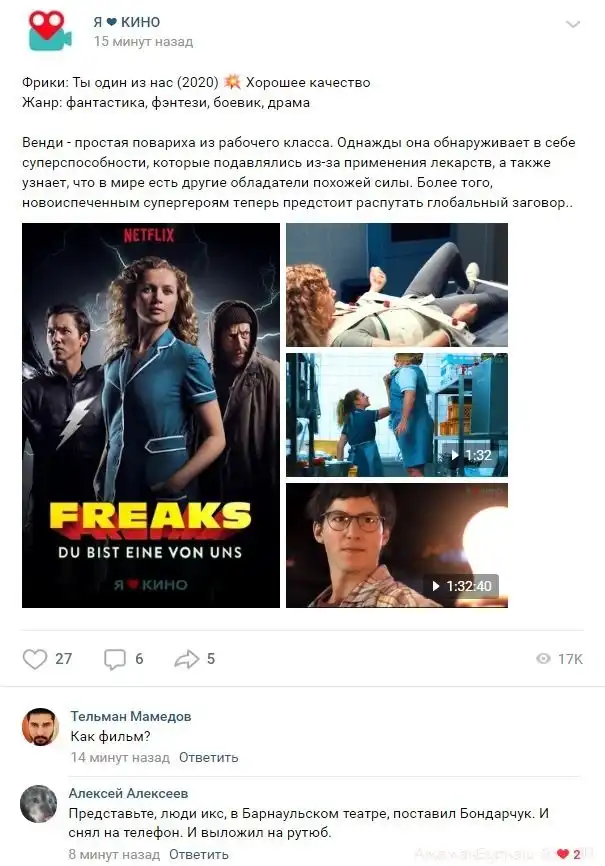
Task: Open the post timestamp 15 минут назад
Action: [x=143, y=41]
